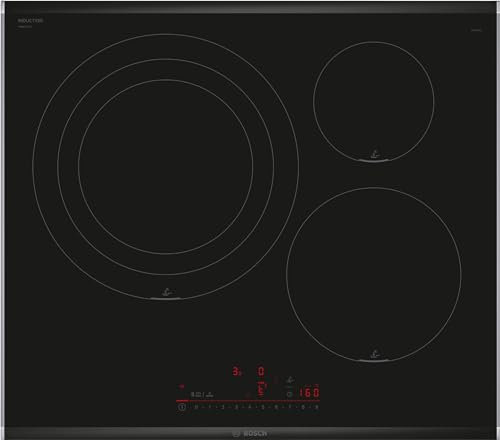Tap the pan symbol on the large triple-ring zone
Screen dimensions: 500x440
[x=166, y=292]
